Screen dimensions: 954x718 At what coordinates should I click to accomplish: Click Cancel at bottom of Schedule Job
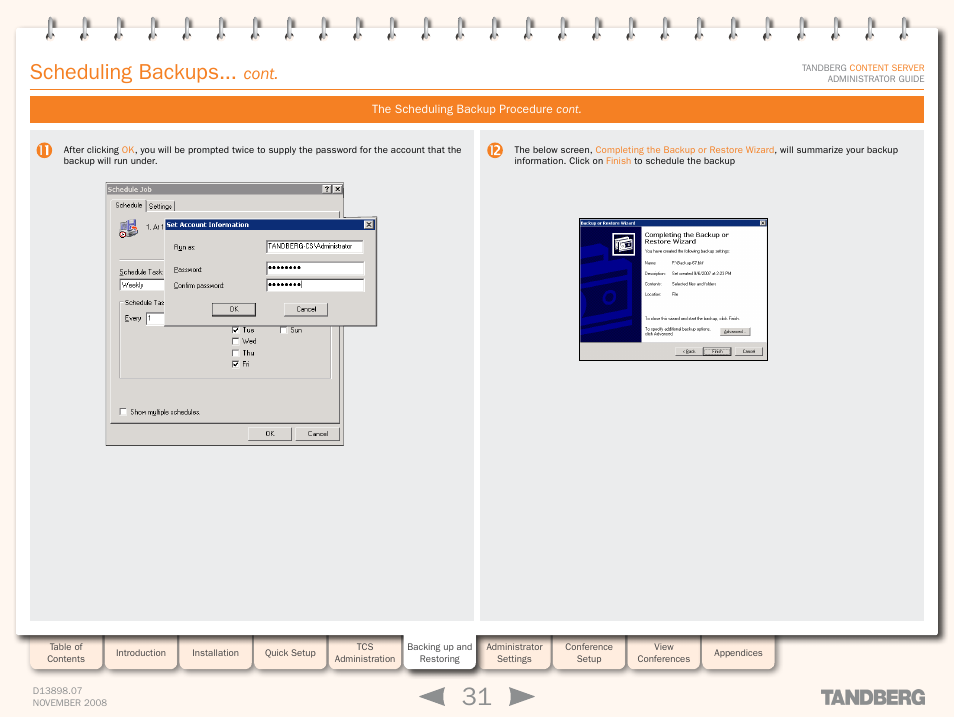click(x=318, y=434)
